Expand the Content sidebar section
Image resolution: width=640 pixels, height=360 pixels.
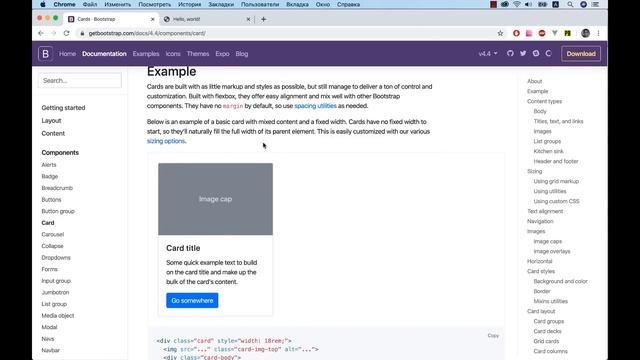tap(53, 133)
